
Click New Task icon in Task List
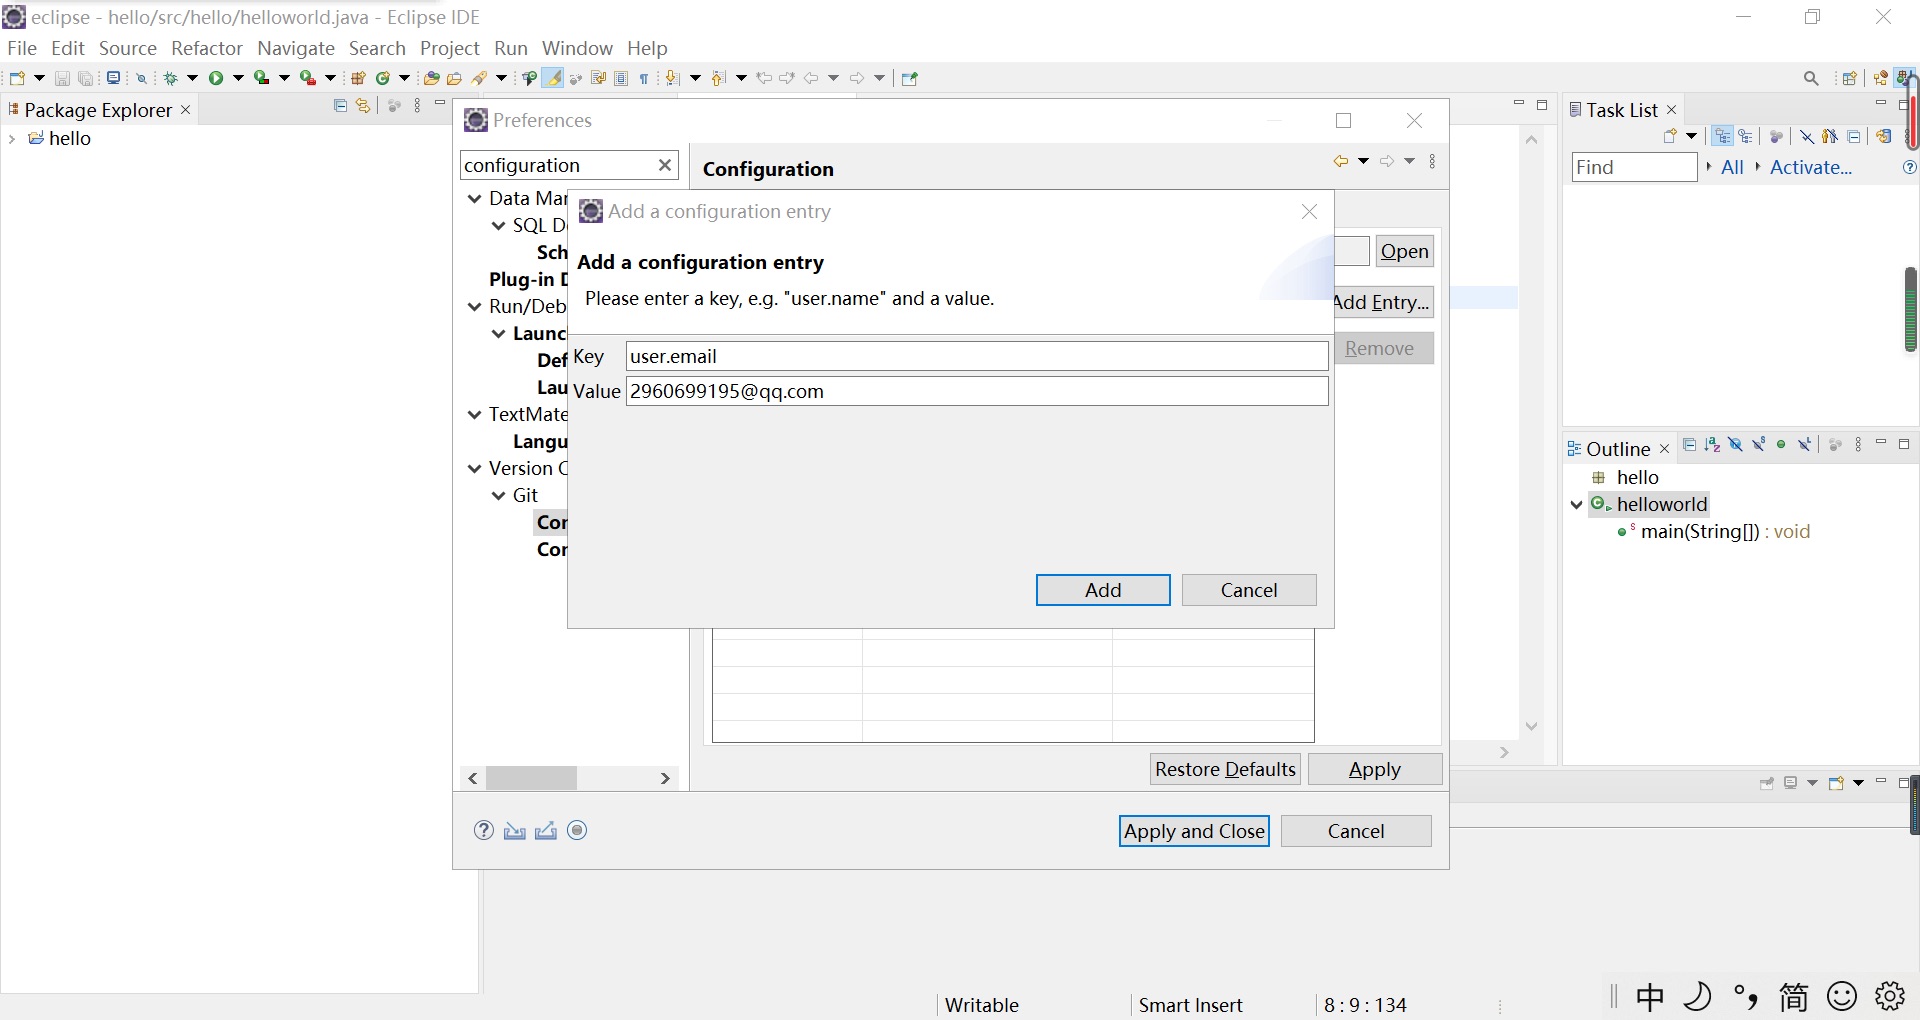(1670, 136)
